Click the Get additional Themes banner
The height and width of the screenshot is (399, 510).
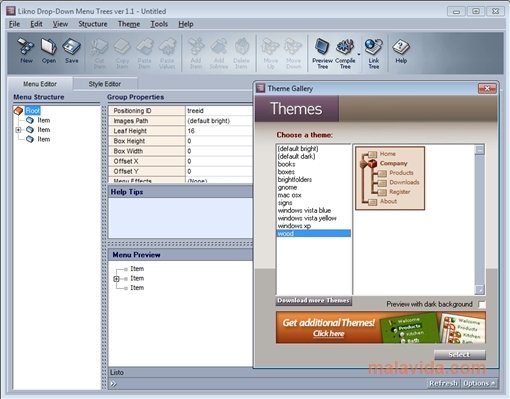click(x=381, y=327)
